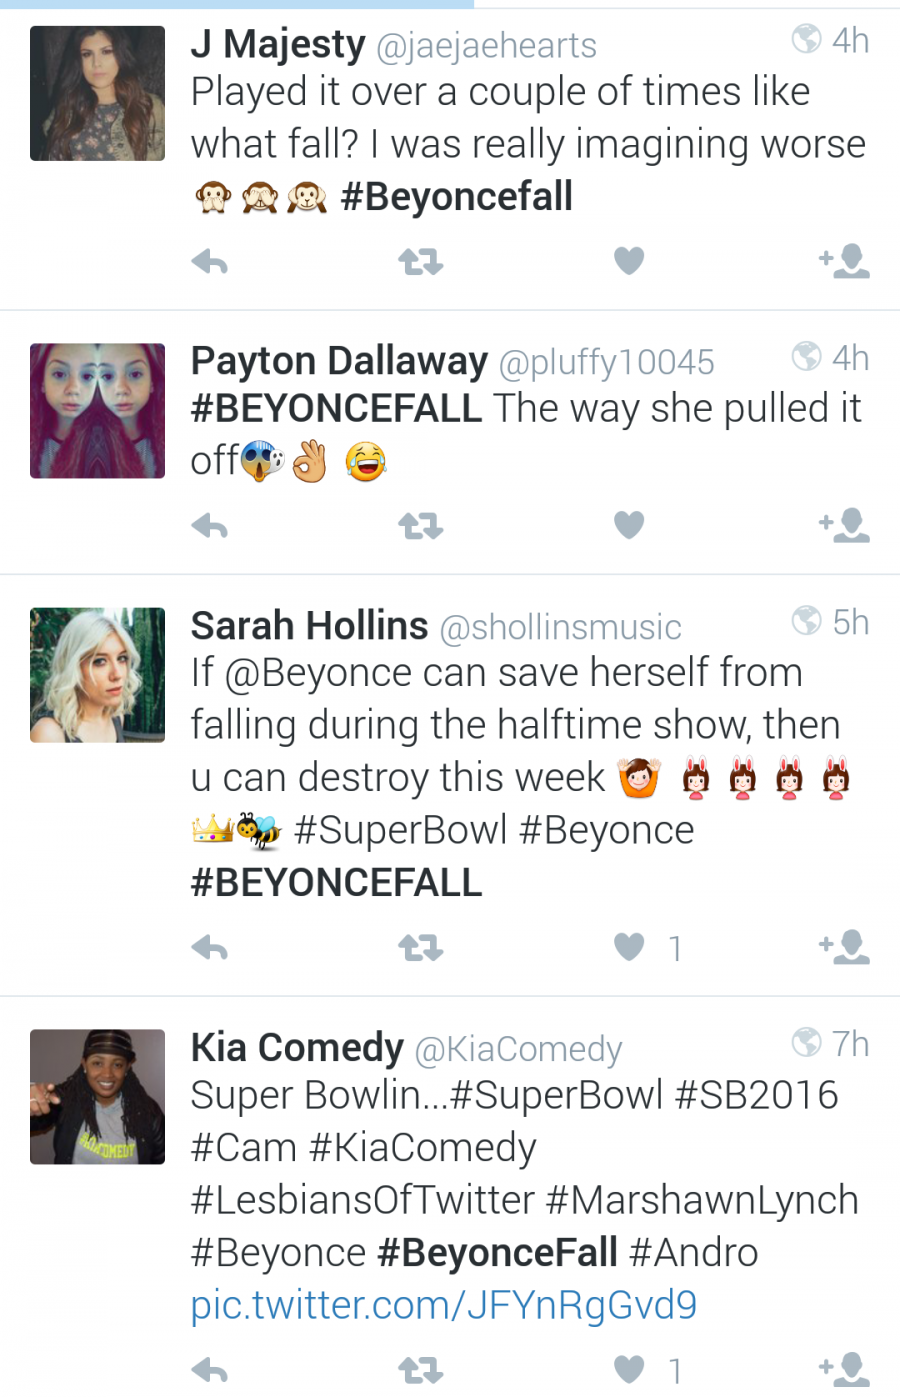
Task: Retweet J Majesty's tweet
Action: (x=420, y=262)
